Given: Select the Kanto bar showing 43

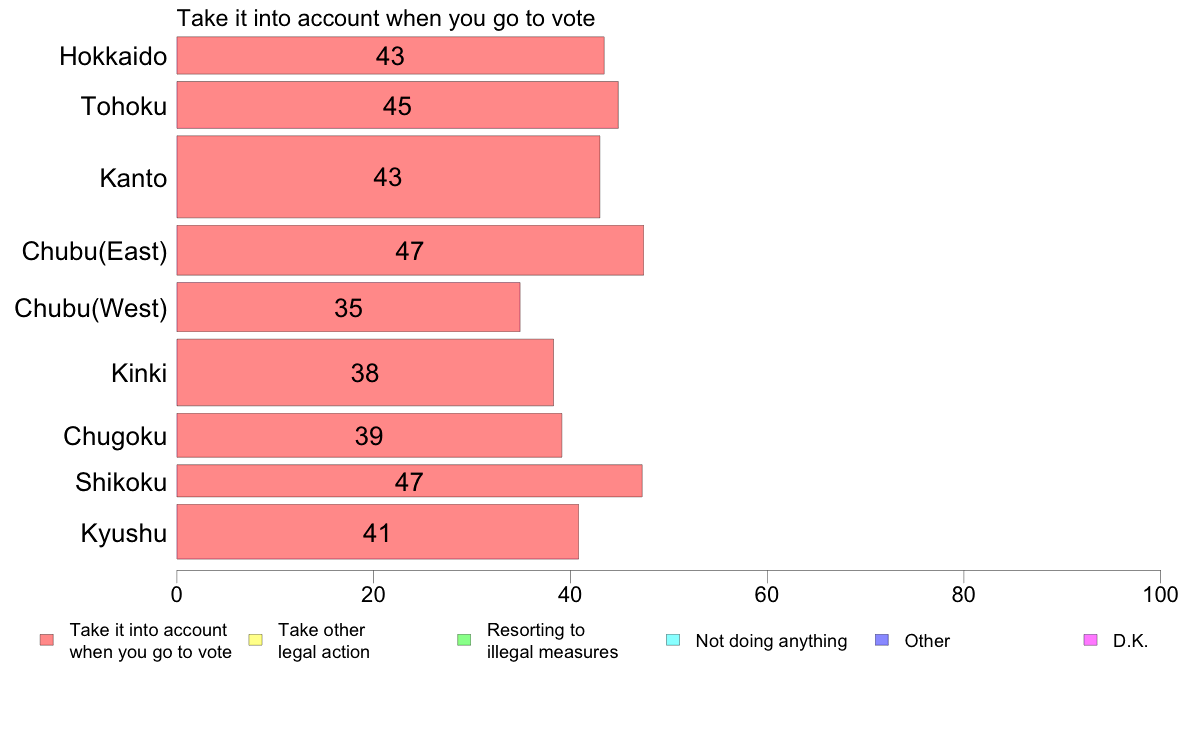Looking at the screenshot, I should coord(388,177).
